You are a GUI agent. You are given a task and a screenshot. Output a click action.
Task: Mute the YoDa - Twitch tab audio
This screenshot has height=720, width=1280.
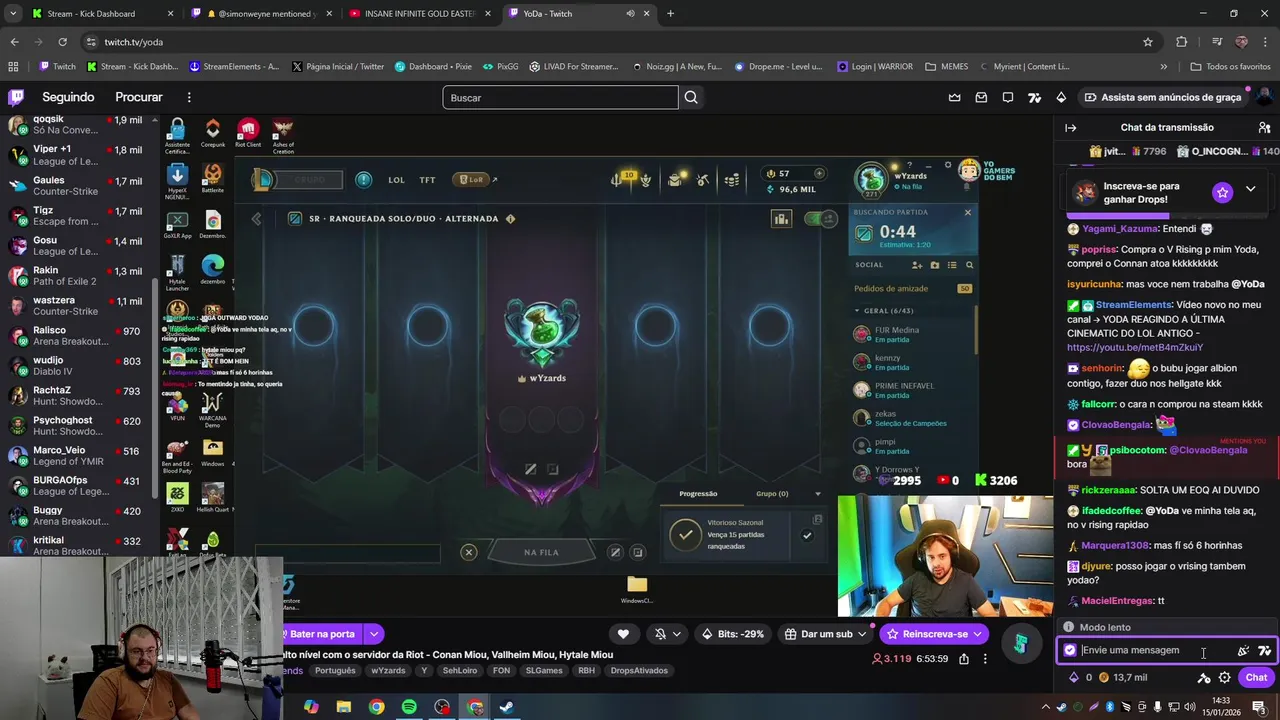(630, 14)
